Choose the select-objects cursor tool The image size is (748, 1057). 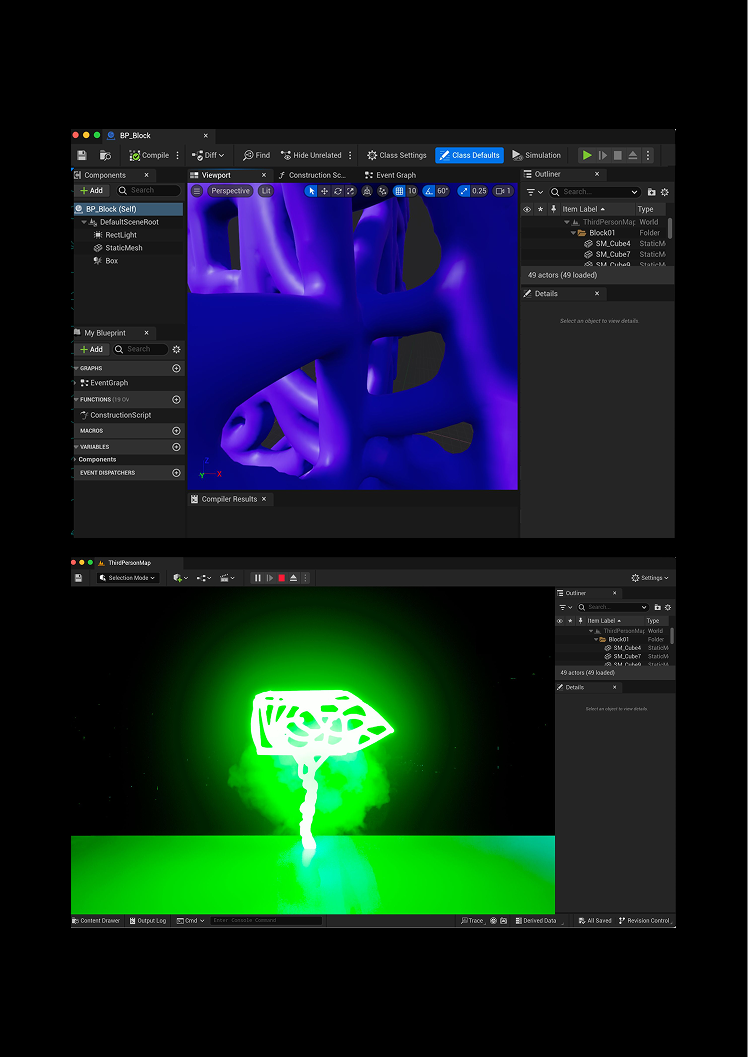pyautogui.click(x=311, y=191)
